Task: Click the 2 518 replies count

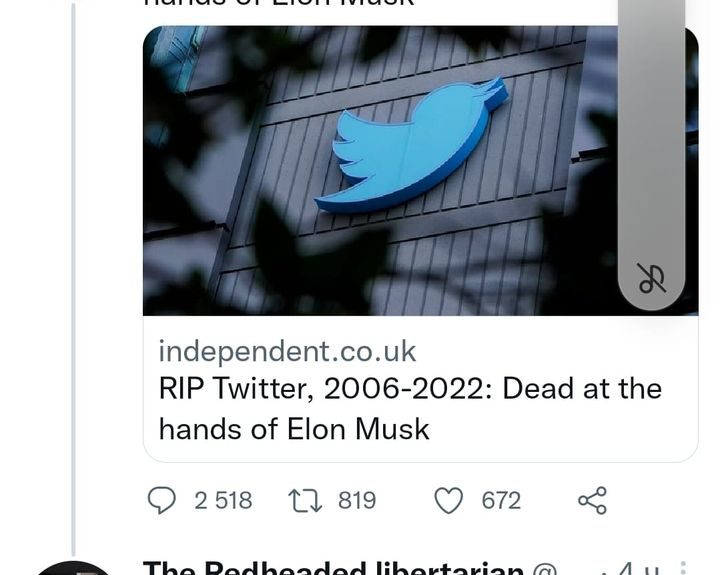Action: coord(223,500)
